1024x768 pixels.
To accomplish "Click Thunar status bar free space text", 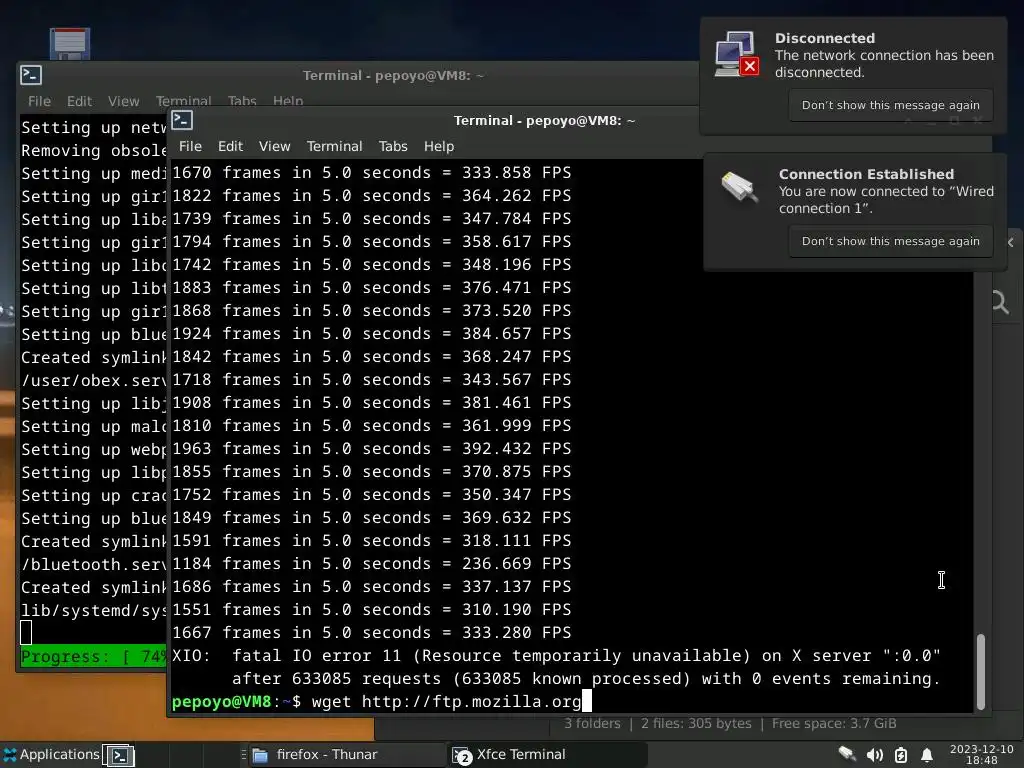I will point(834,724).
